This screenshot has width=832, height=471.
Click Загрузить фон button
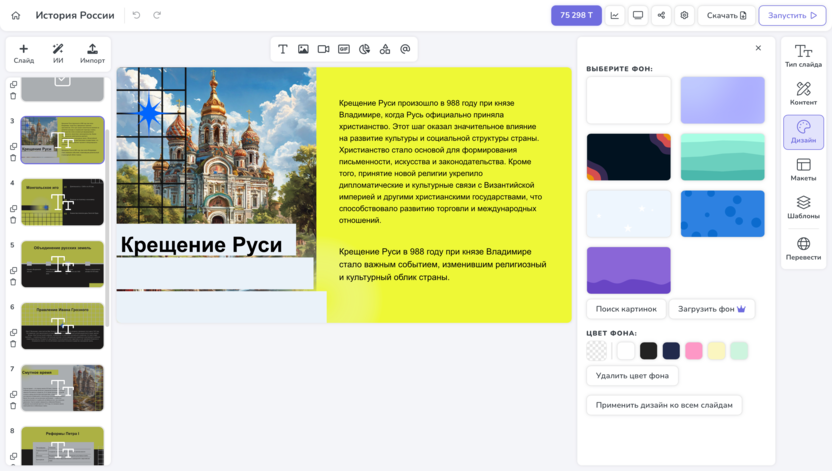(x=712, y=309)
